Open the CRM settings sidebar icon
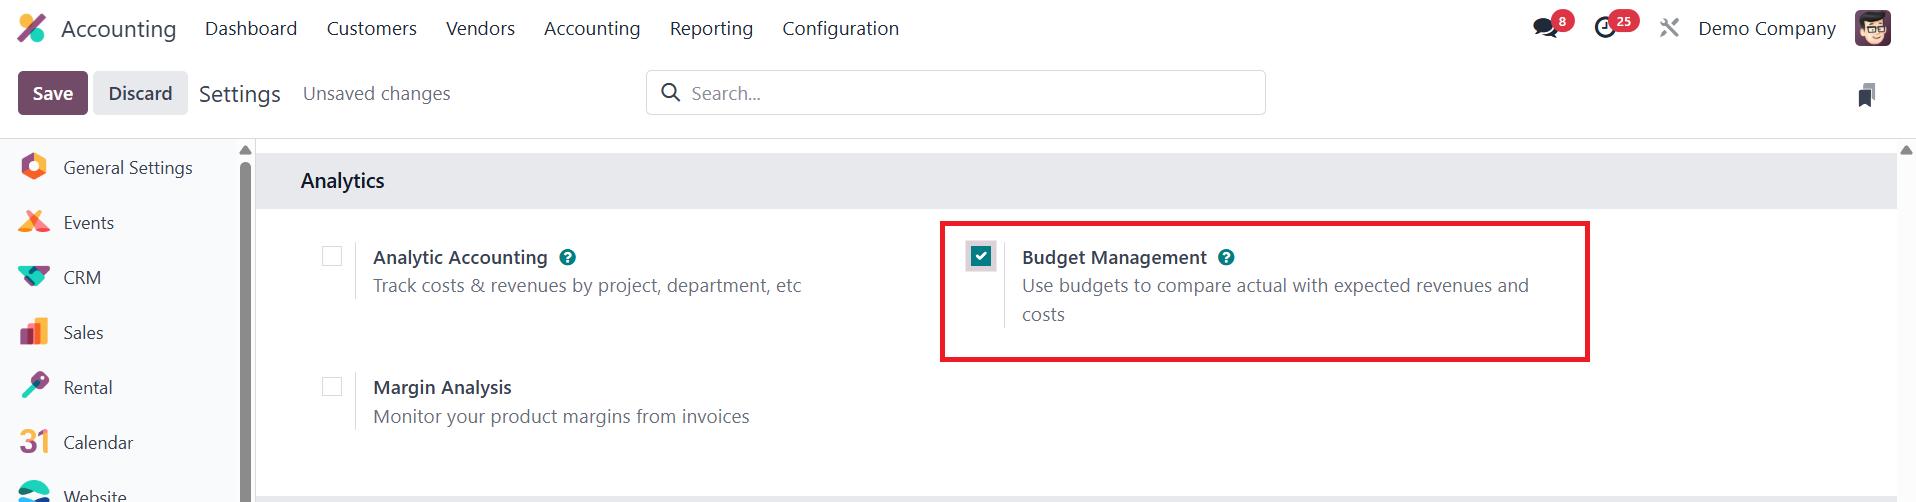This screenshot has width=1916, height=502. 34,277
